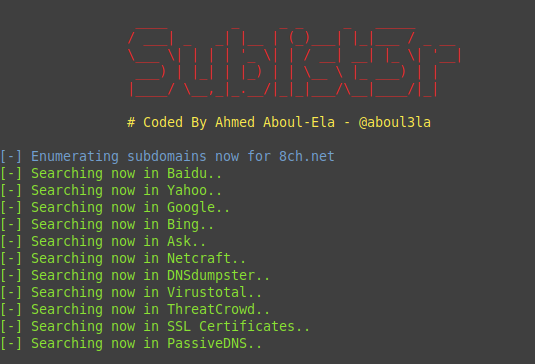Click the 'Enumerating subdomains now' line
535x364 pixels.
pyautogui.click(x=167, y=156)
